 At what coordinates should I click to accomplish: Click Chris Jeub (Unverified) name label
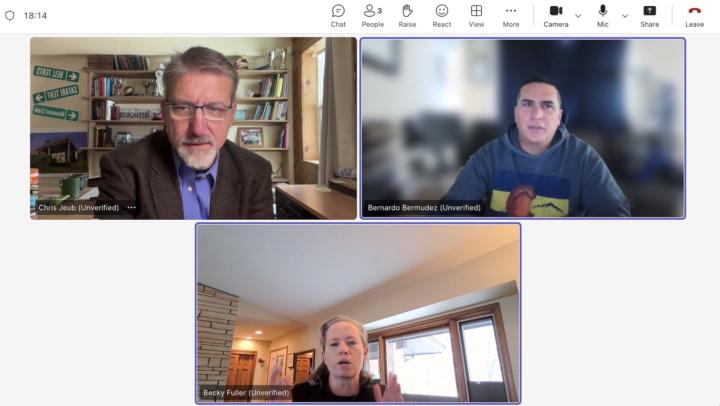(79, 208)
